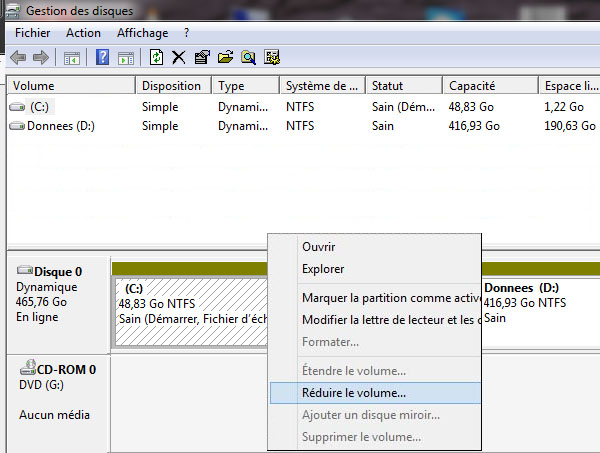Toggle the console tree pane icon
The image size is (600, 453).
(72, 57)
